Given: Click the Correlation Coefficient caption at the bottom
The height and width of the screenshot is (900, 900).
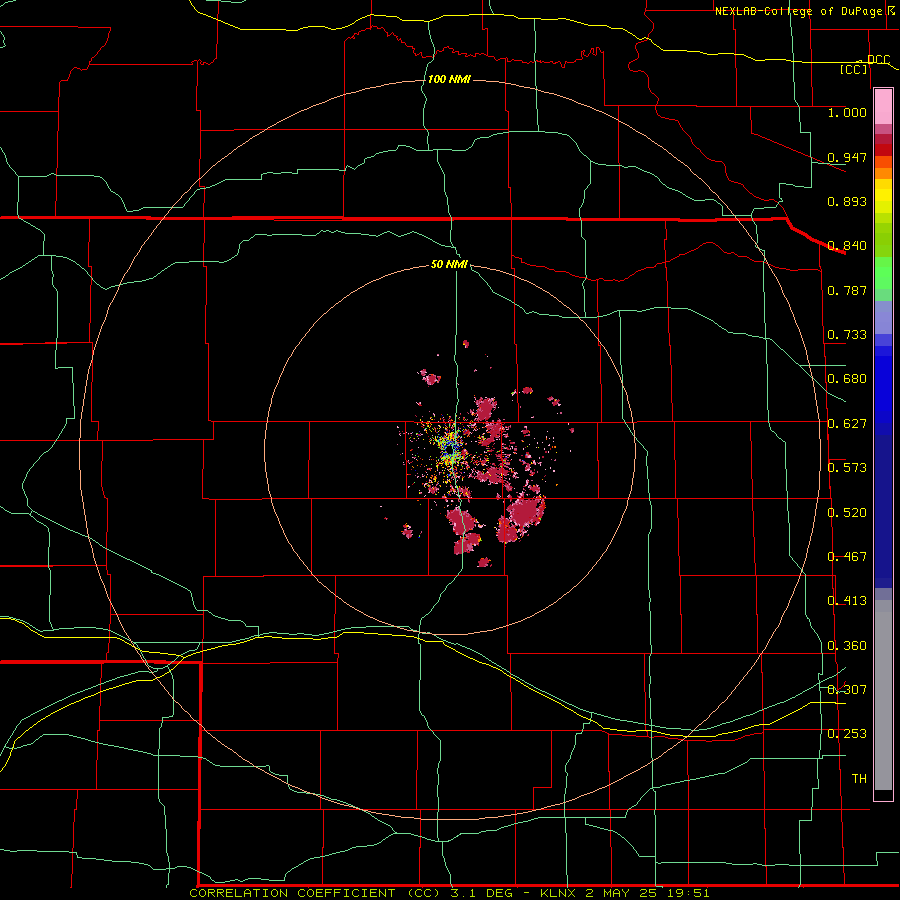Looking at the screenshot, I should 449,893.
